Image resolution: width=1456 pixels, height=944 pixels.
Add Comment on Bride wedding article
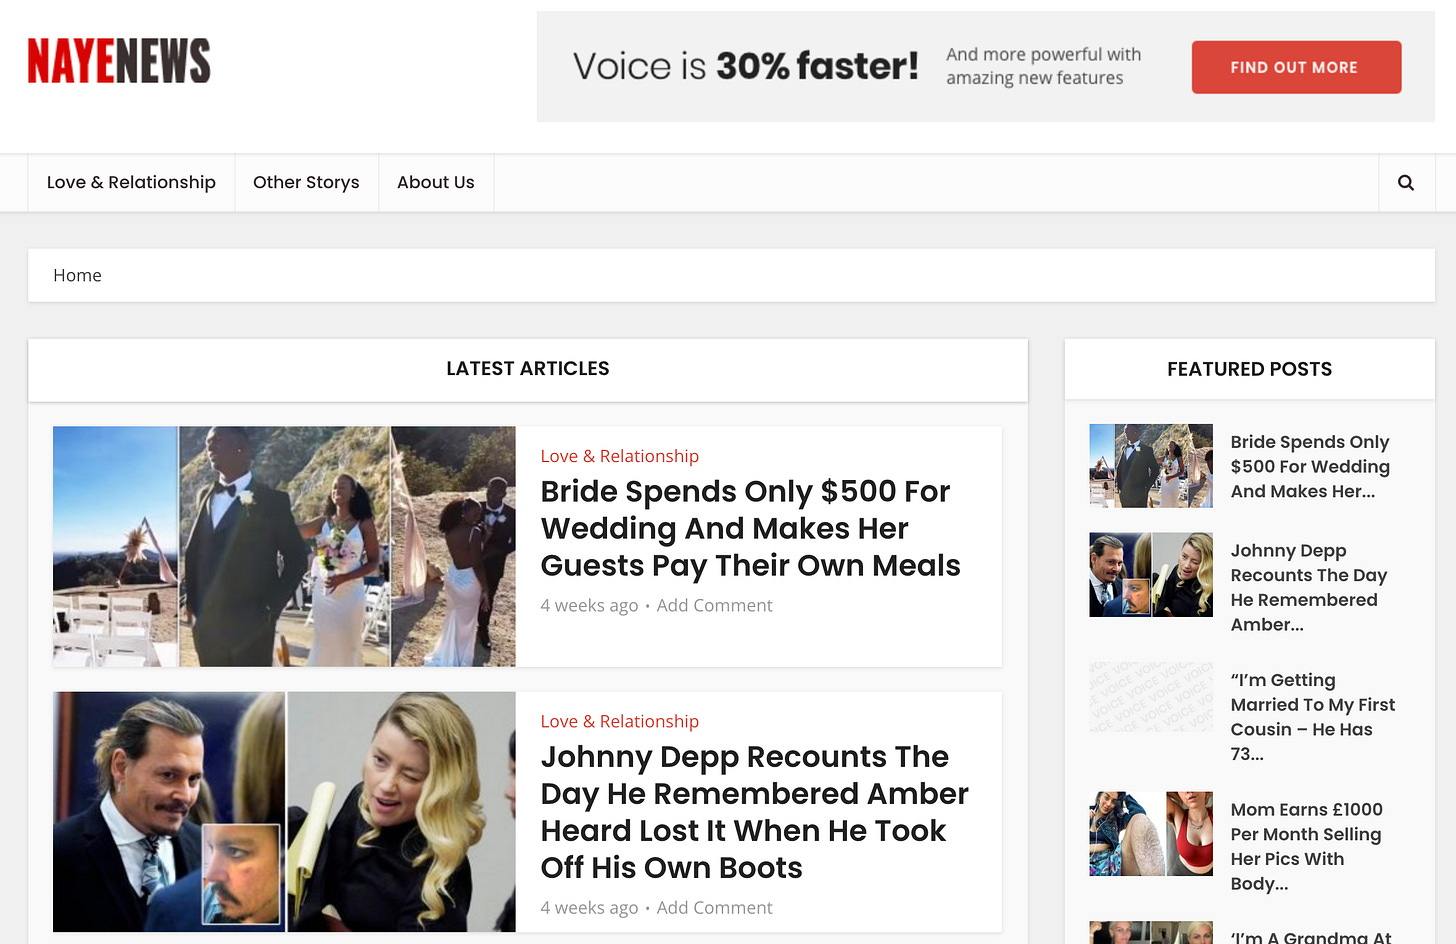(x=714, y=605)
